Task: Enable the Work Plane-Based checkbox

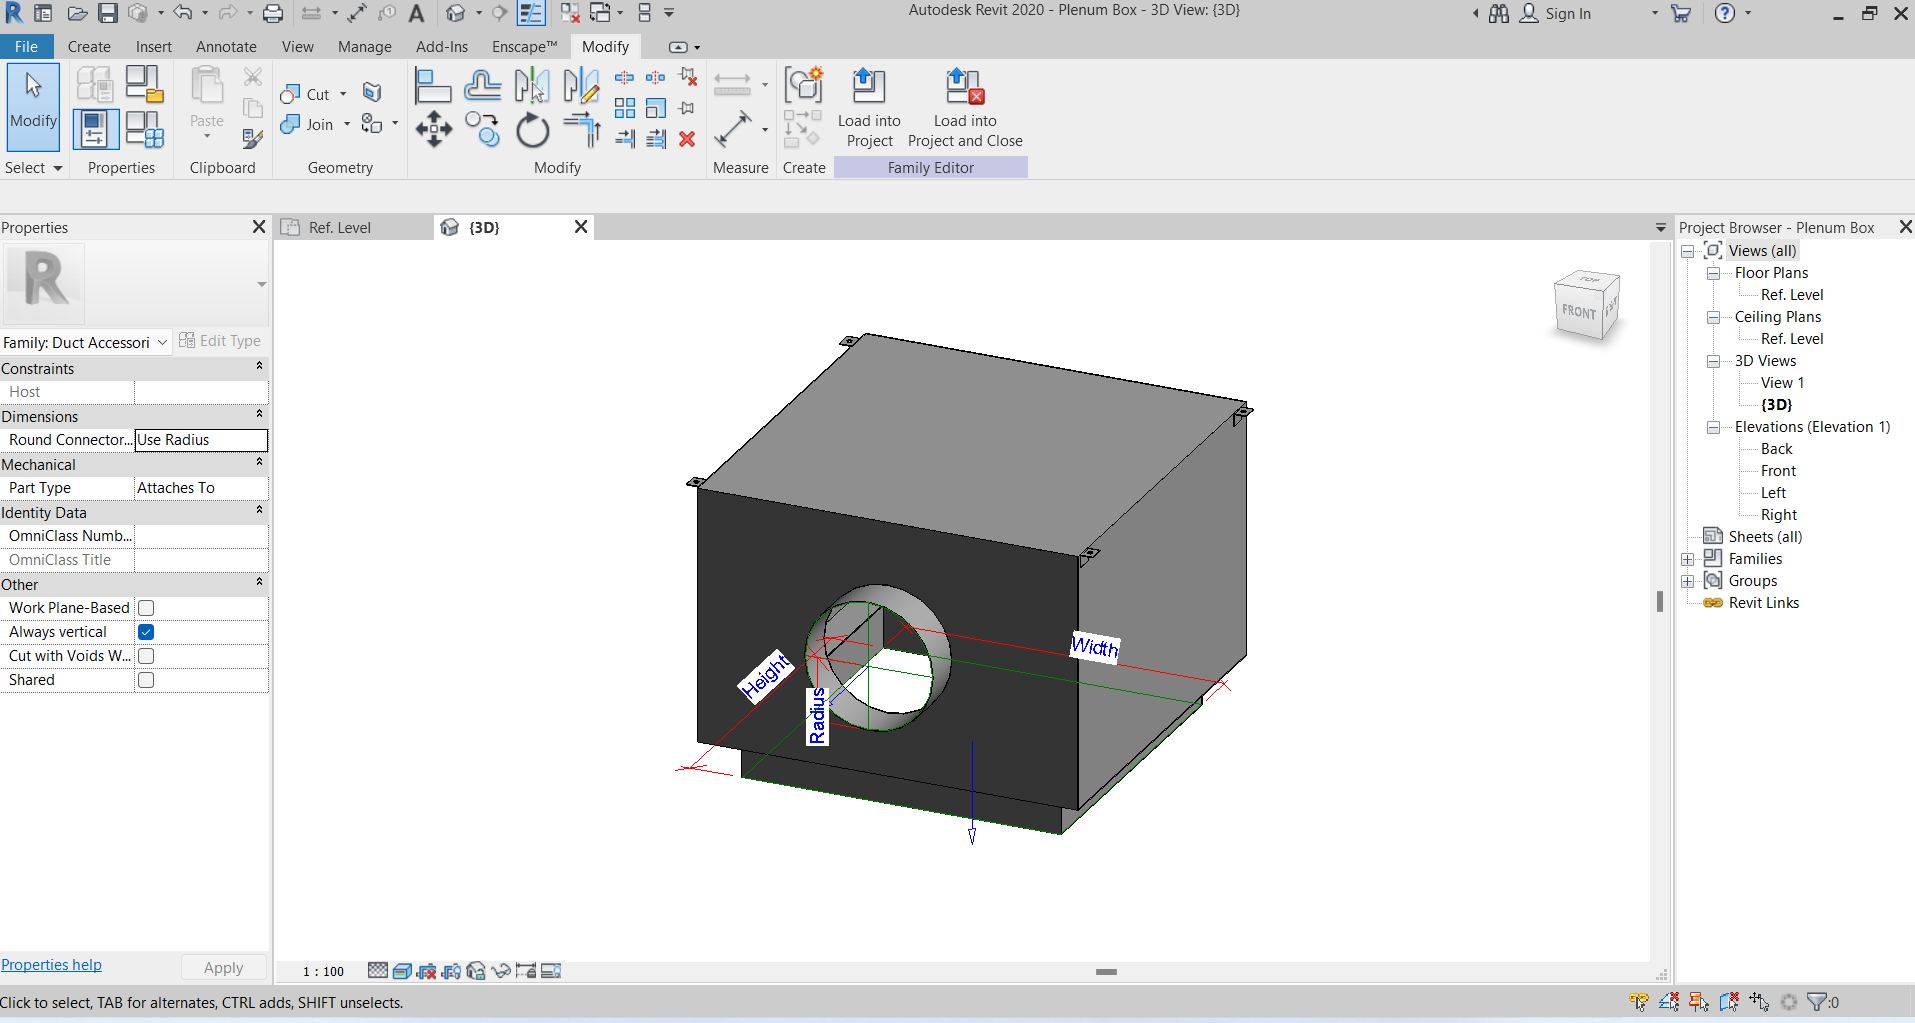Action: [x=146, y=608]
